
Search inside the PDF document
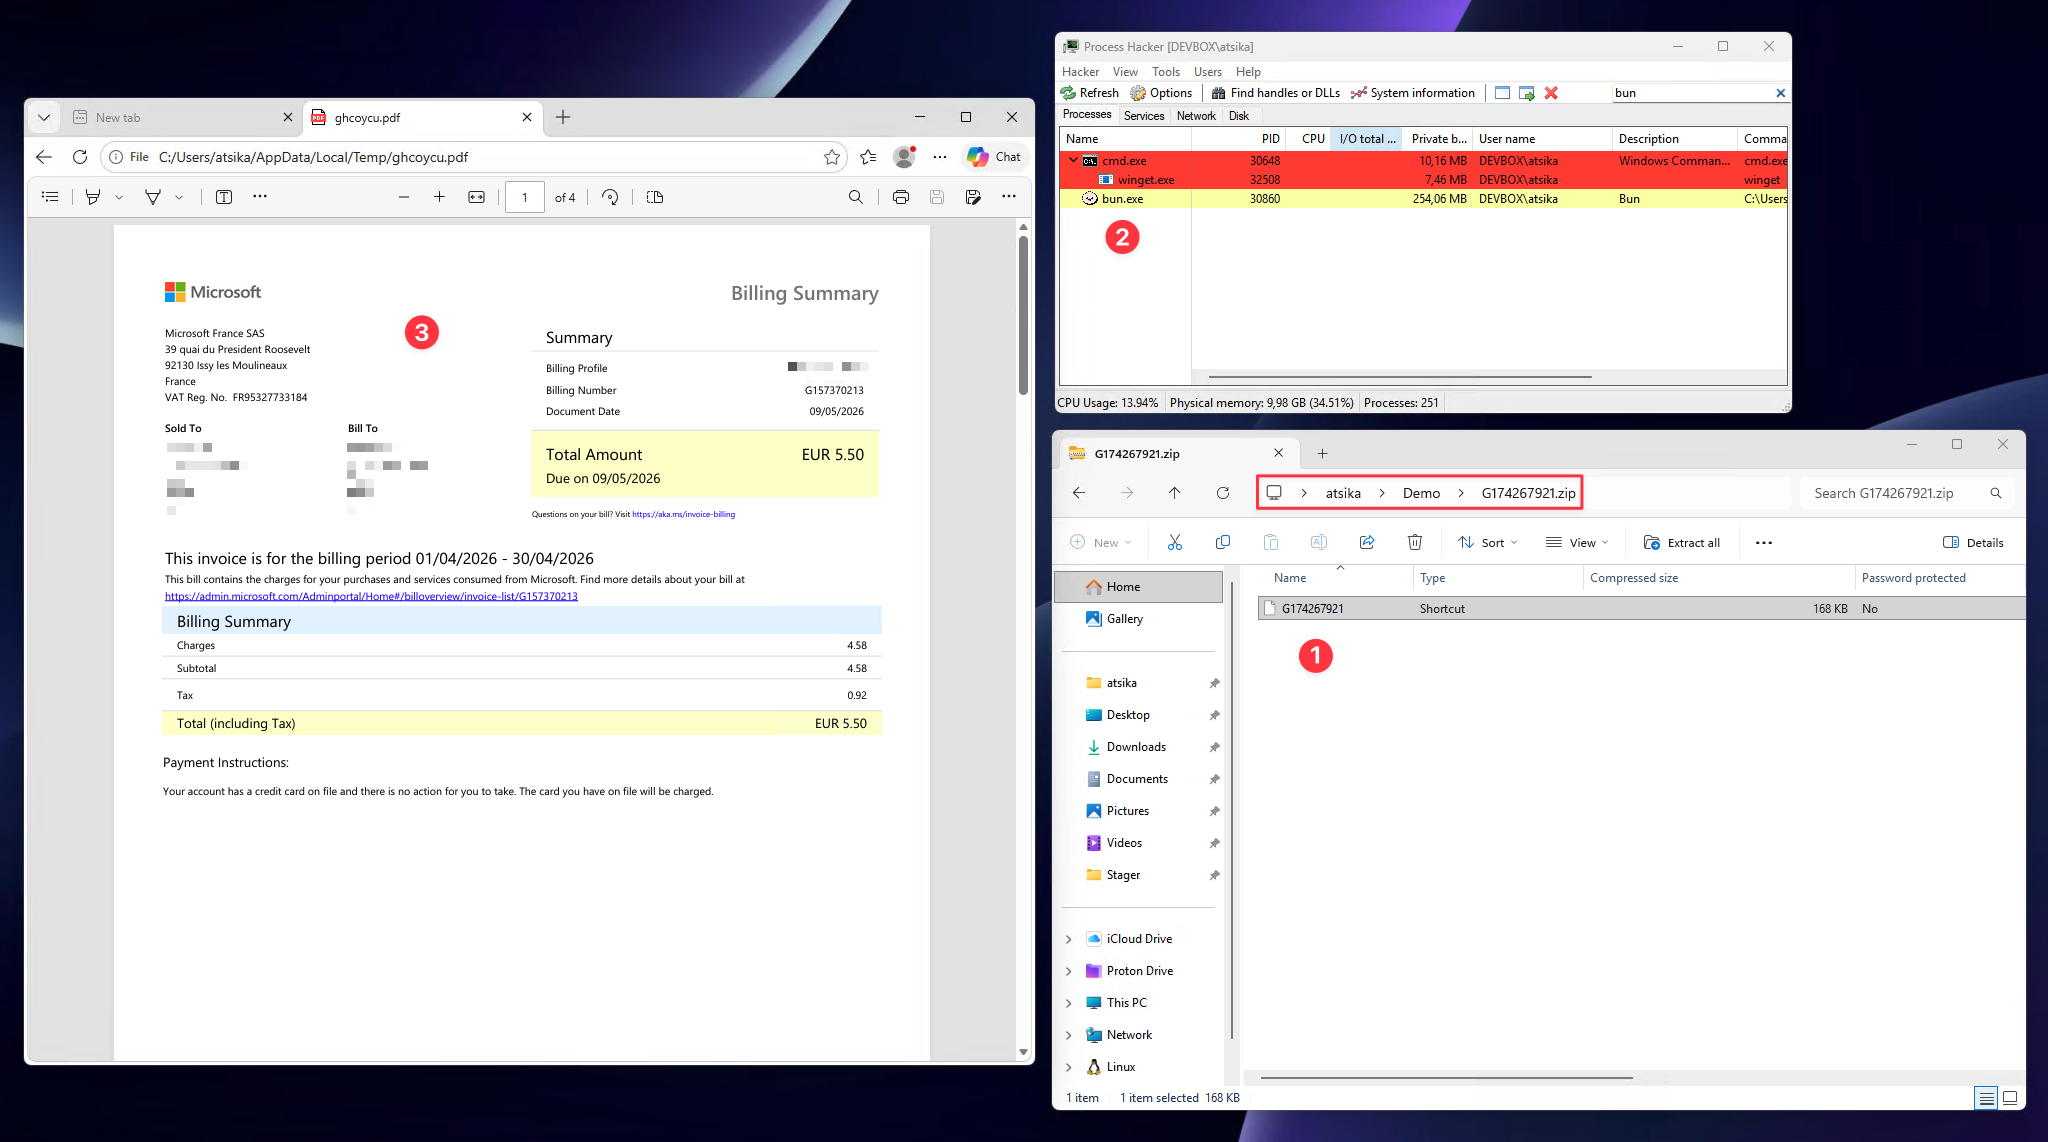tap(856, 197)
